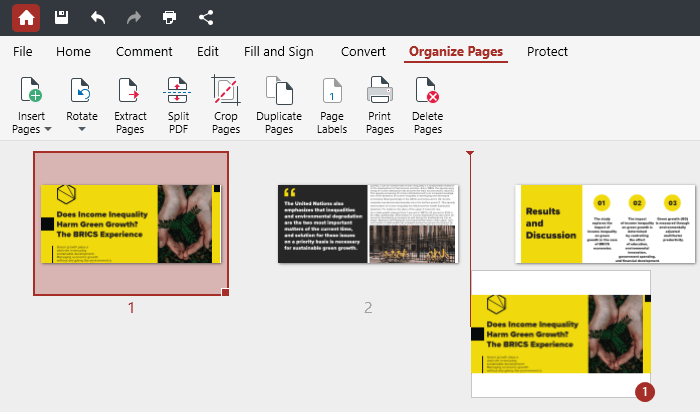Activate the Crop Pages tool

[x=226, y=105]
